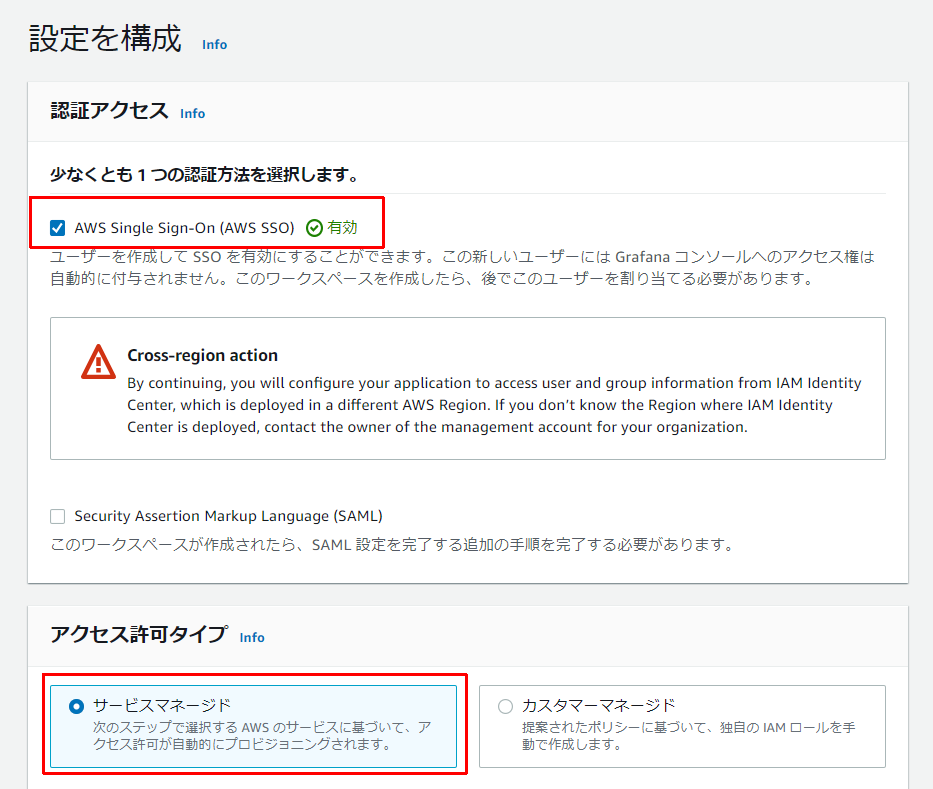
Task: Select the カスタマーマネージド radio button
Action: [x=505, y=706]
